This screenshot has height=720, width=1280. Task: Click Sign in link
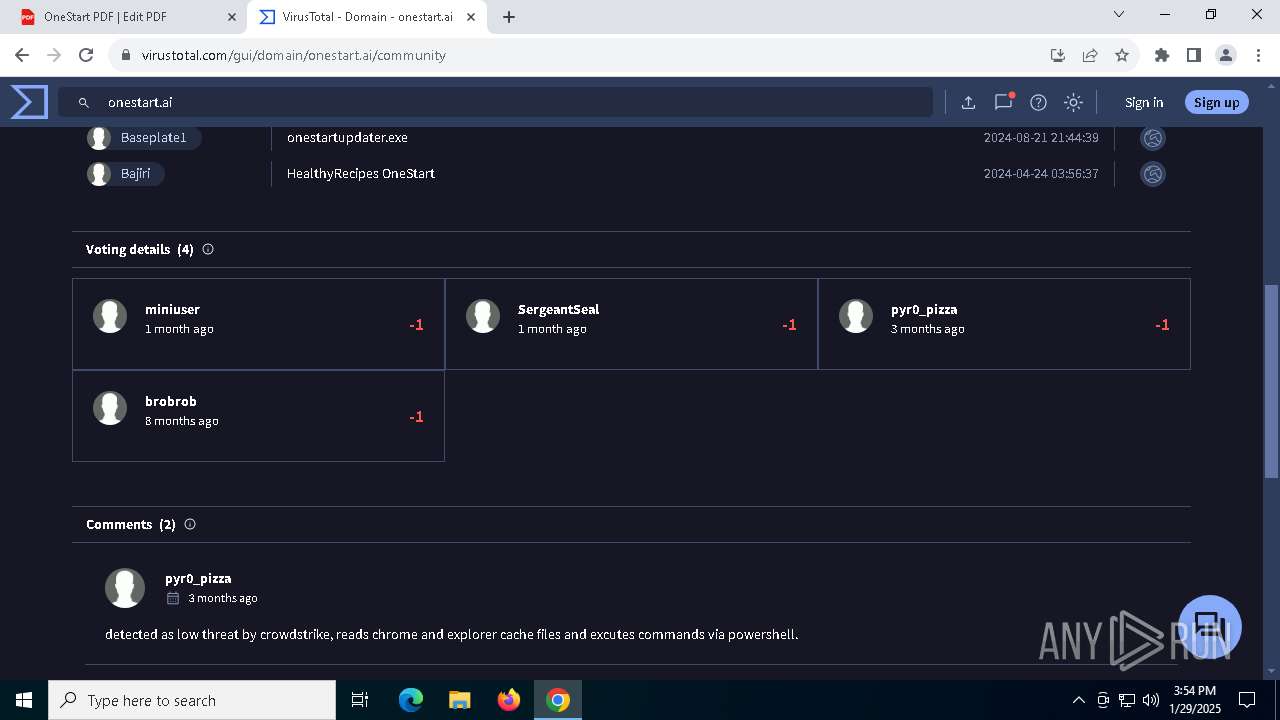pyautogui.click(x=1144, y=102)
